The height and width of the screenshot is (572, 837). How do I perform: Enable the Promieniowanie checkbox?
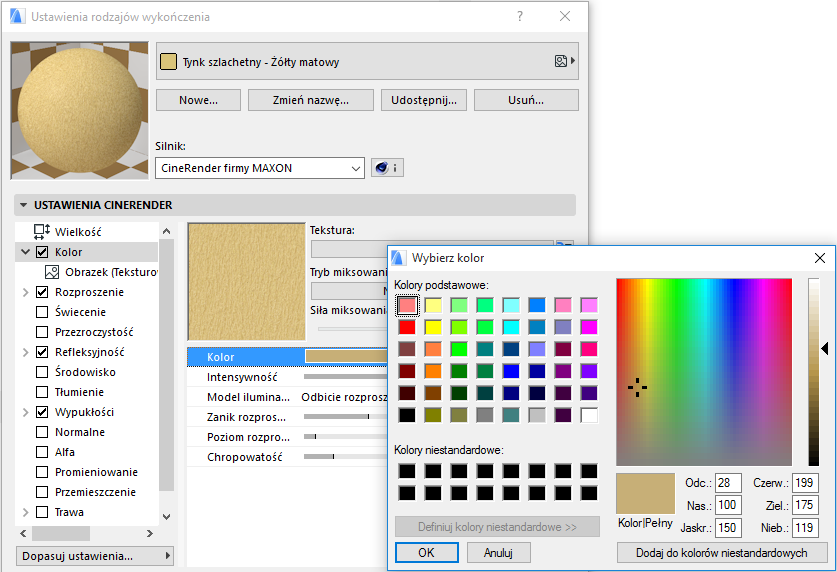42,472
